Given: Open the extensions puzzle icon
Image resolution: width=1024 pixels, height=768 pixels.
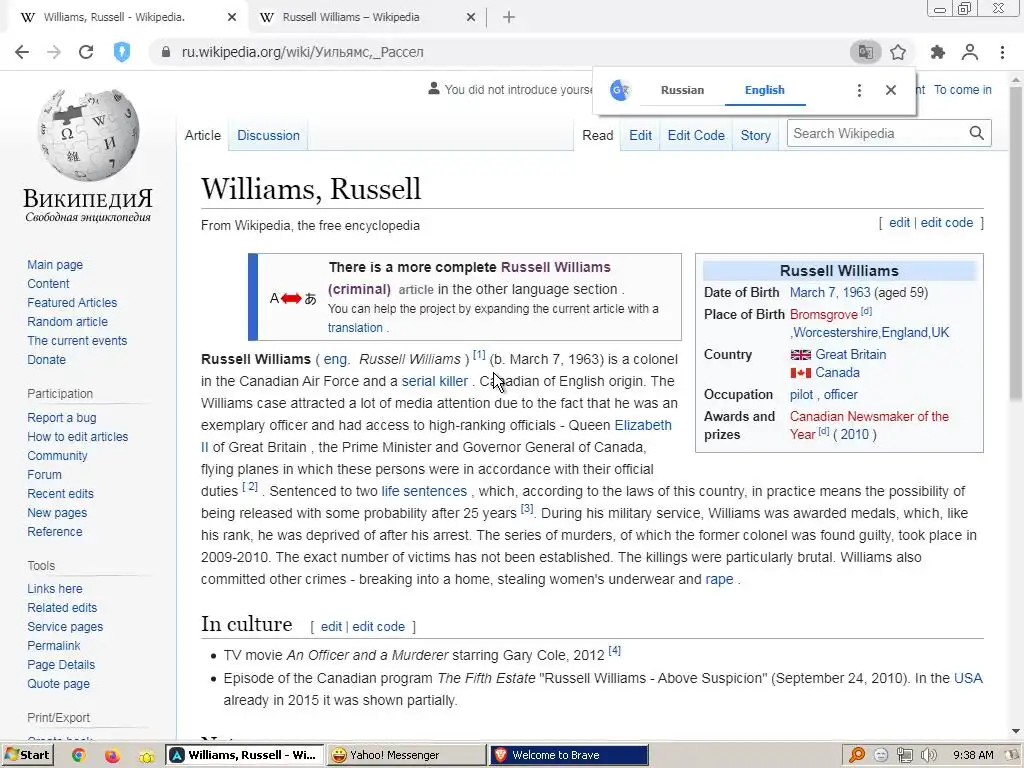Looking at the screenshot, I should (938, 52).
